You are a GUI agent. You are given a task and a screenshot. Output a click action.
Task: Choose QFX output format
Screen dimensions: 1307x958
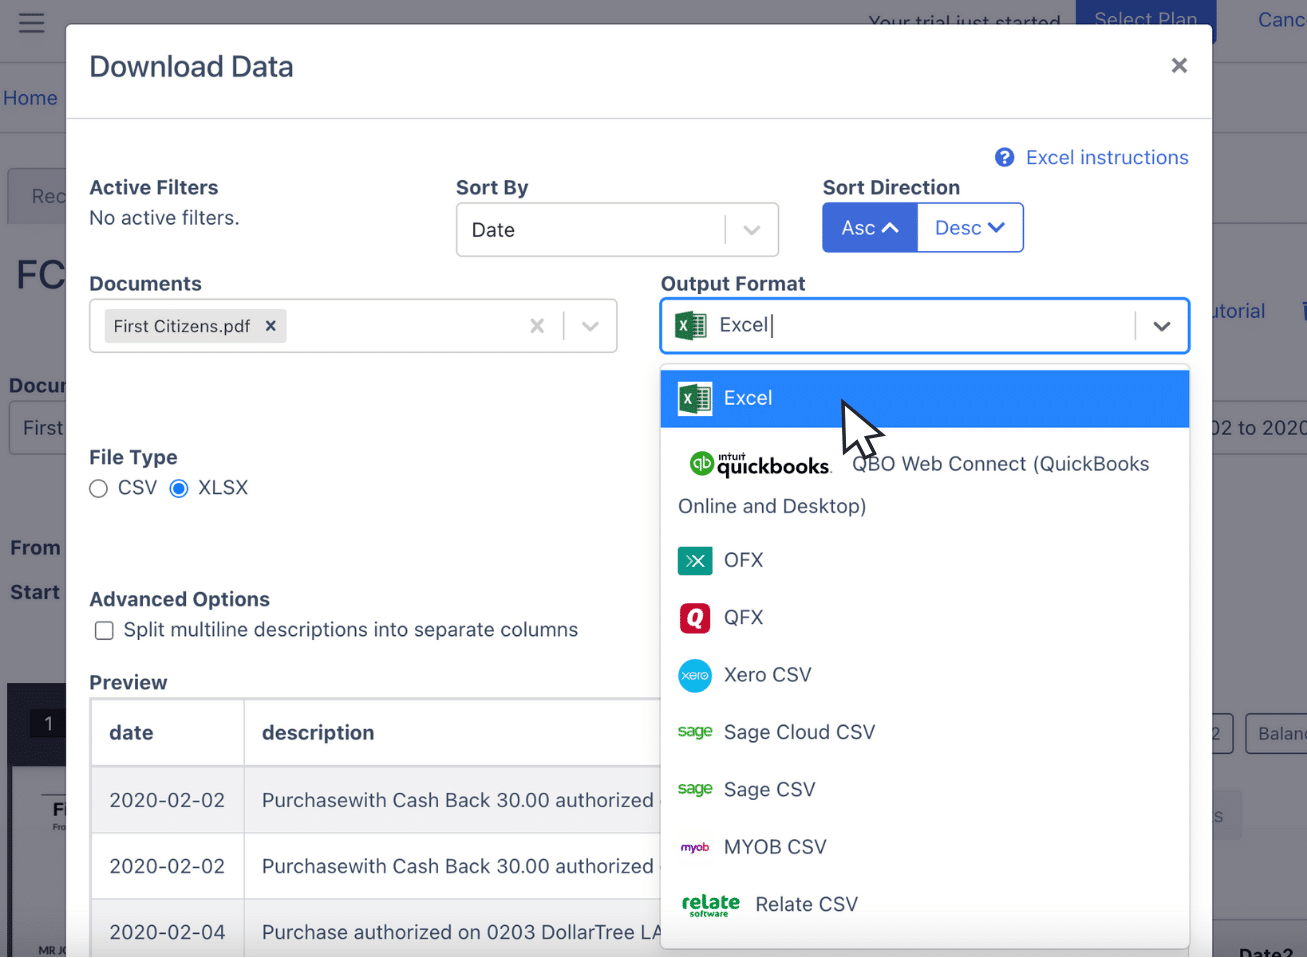tap(925, 617)
